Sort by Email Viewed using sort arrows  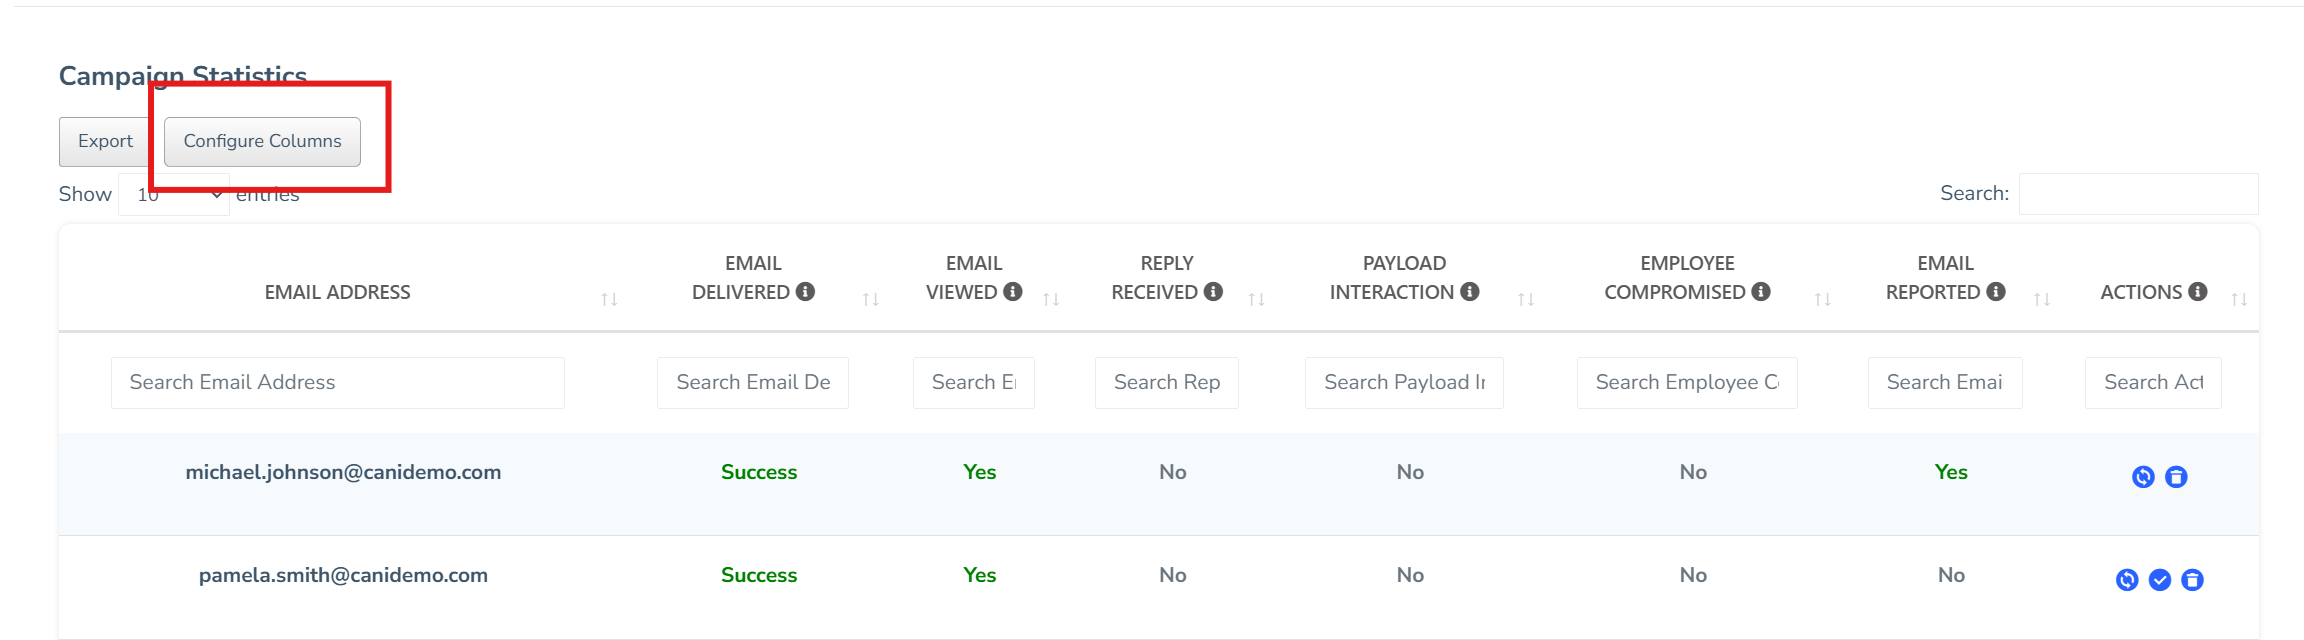pos(1051,299)
